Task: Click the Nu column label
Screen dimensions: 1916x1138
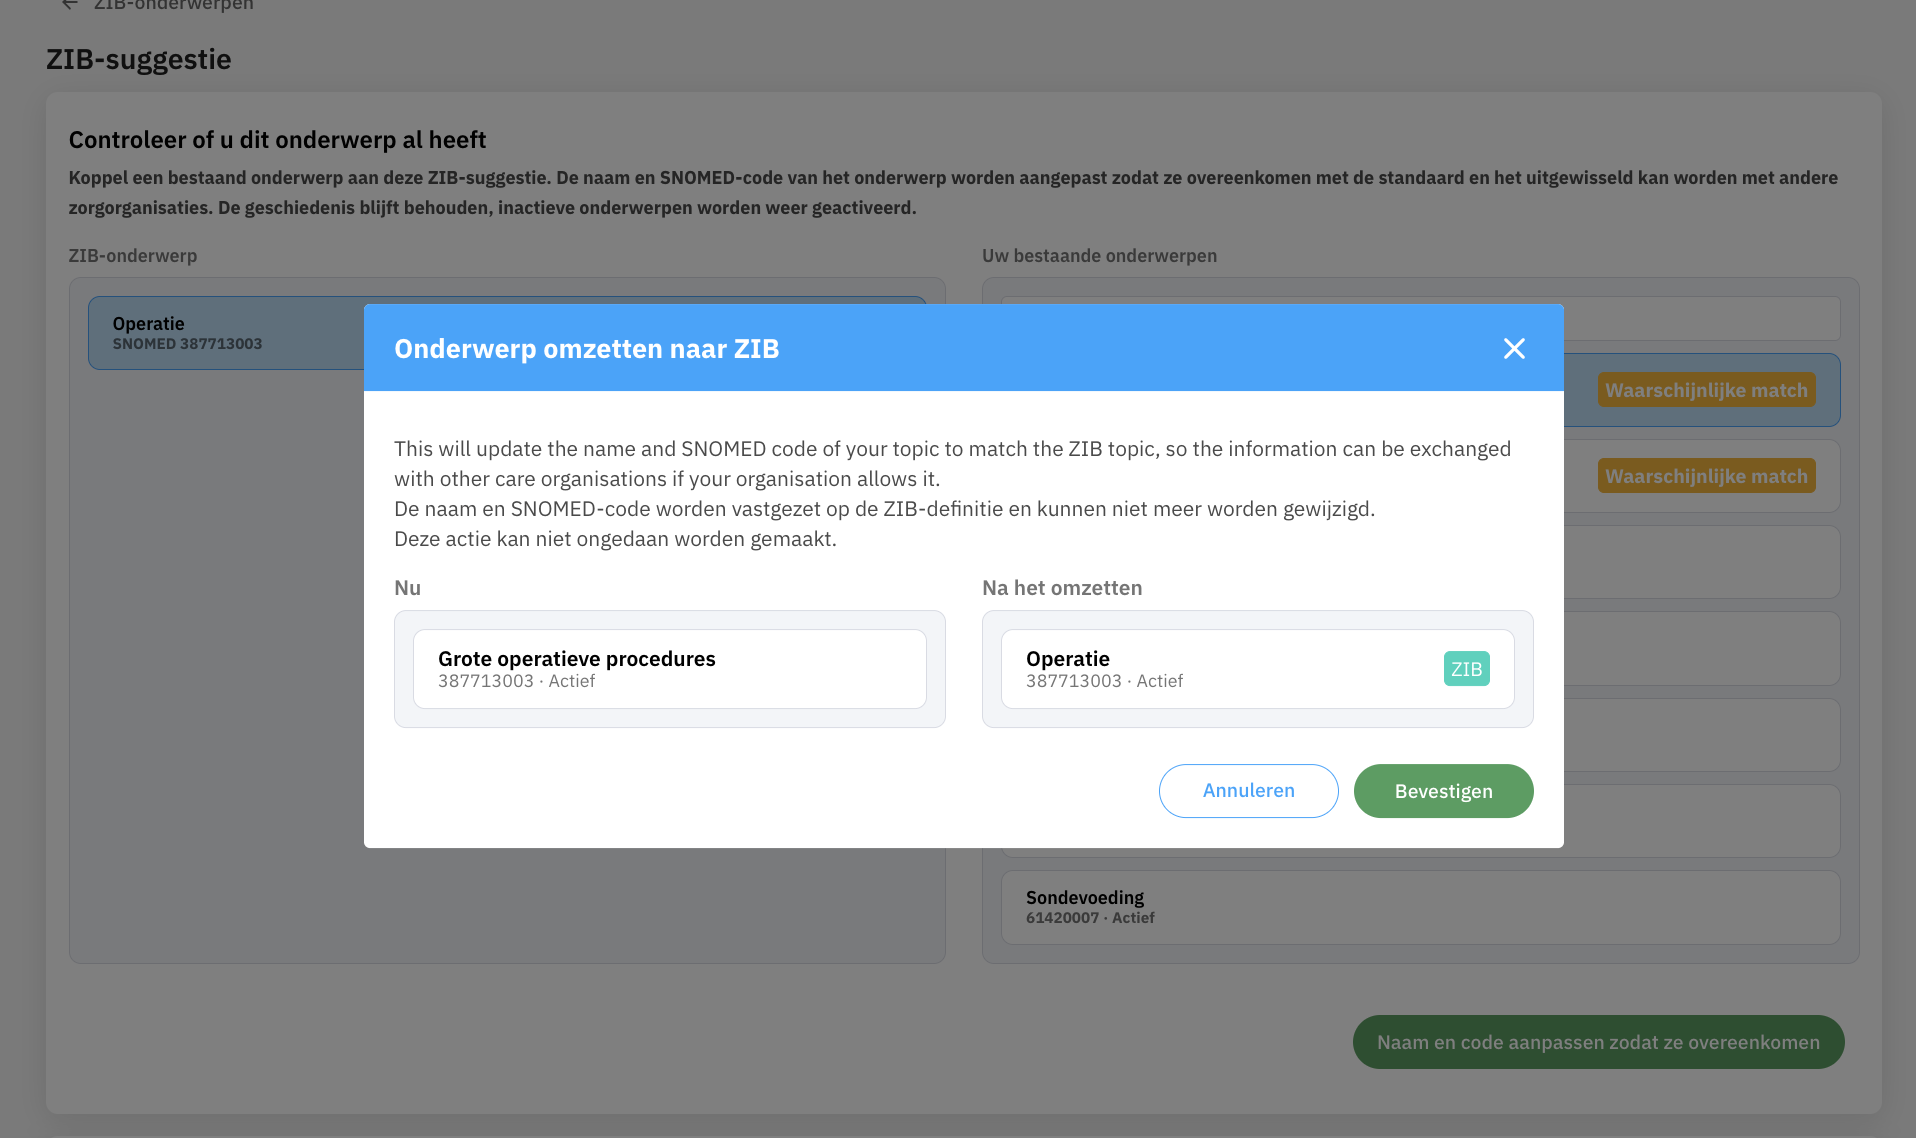Action: (407, 588)
